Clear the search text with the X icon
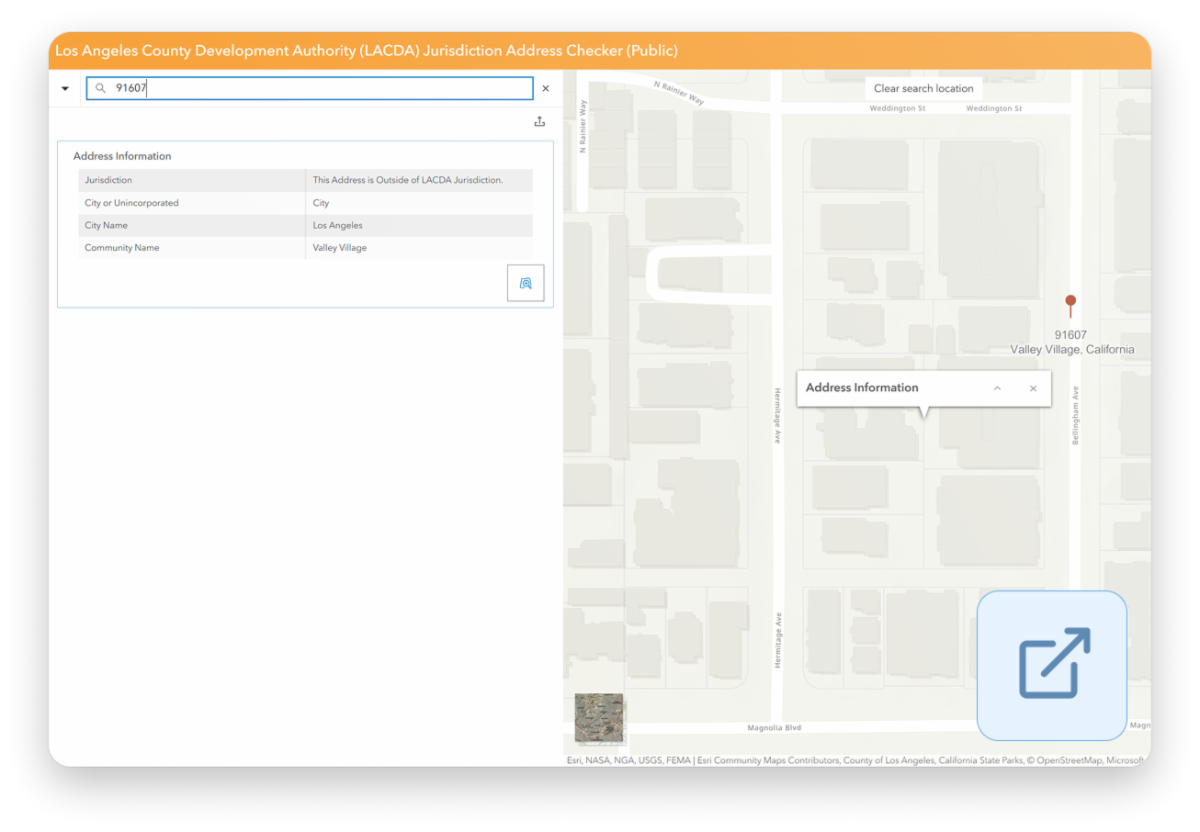The width and height of the screenshot is (1200, 832). (x=545, y=88)
